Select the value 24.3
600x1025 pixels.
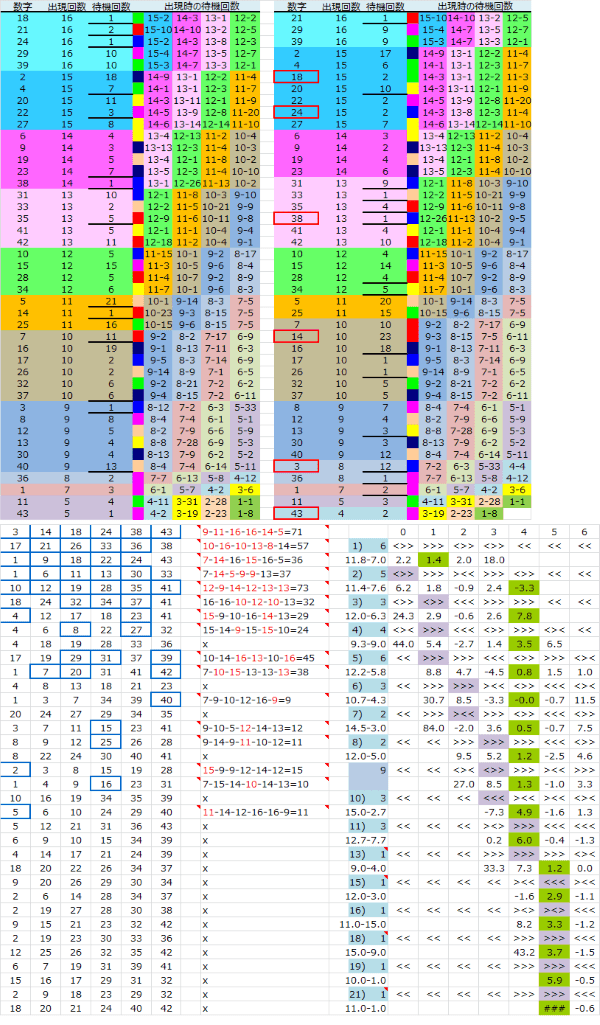tap(403, 616)
